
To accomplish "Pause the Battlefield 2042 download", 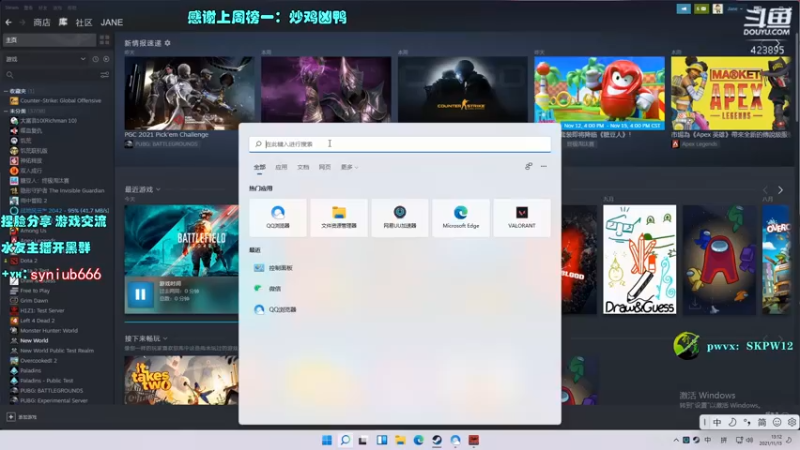I will click(x=140, y=294).
